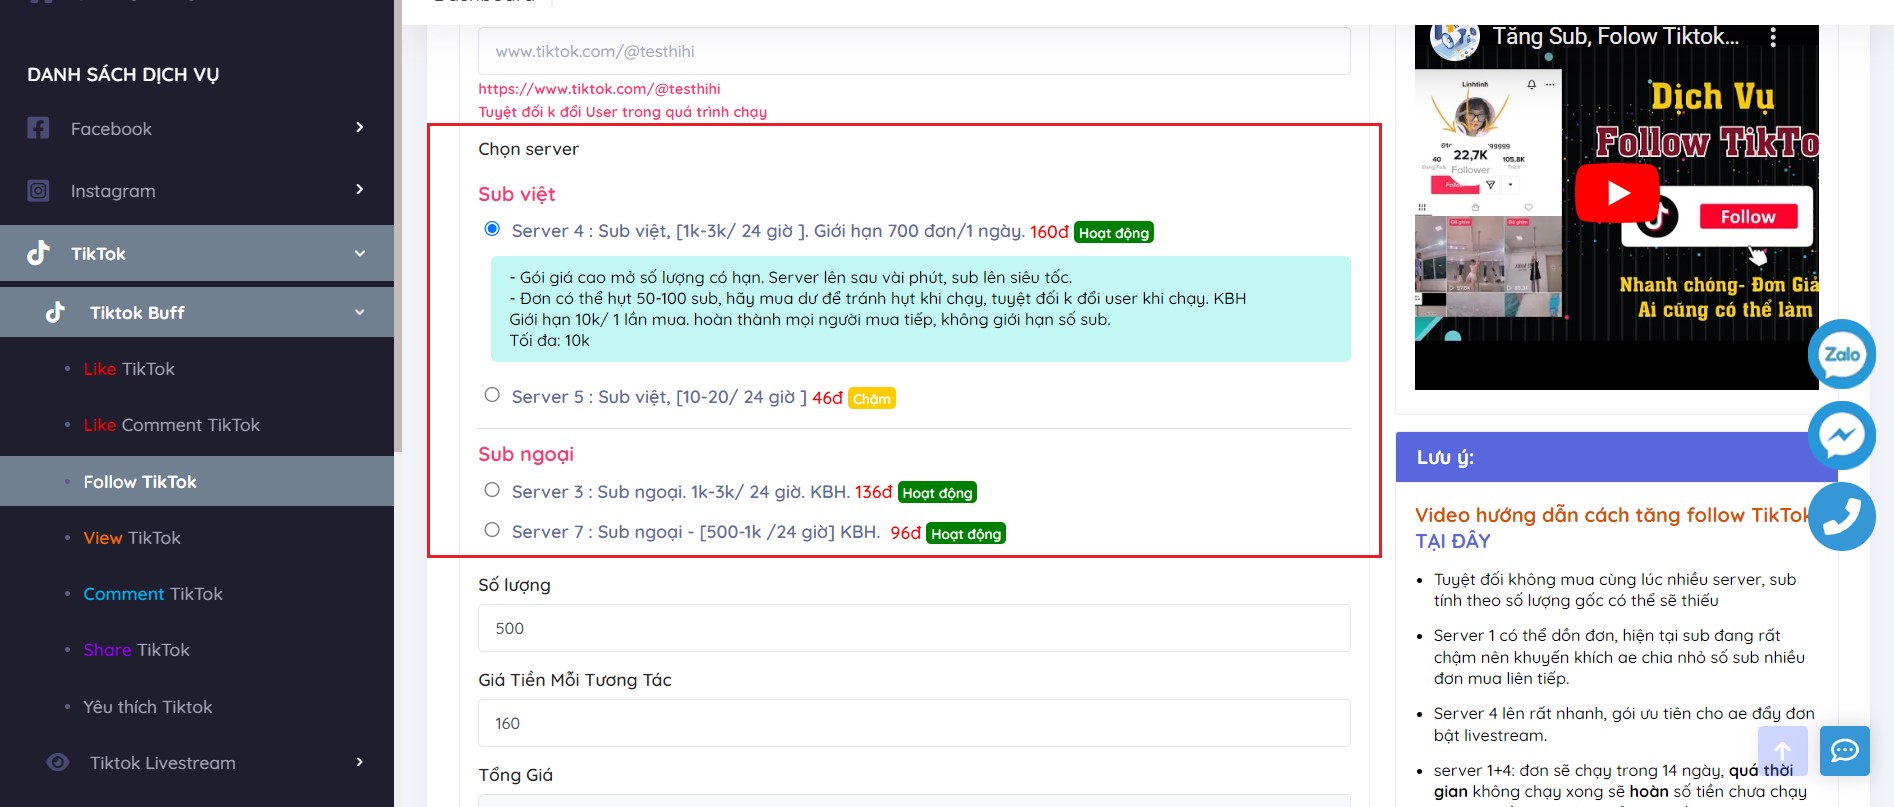
Task: Click the DANH SÁCH DỊCH VỤ heading
Action: coord(123,75)
